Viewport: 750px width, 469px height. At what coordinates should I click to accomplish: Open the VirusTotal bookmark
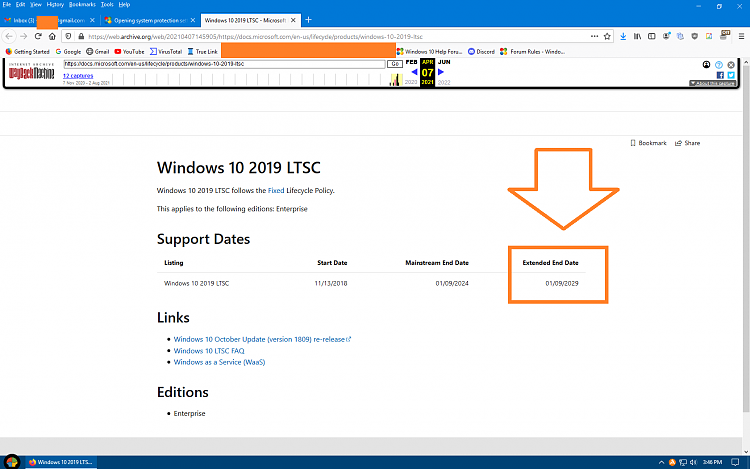click(x=165, y=52)
